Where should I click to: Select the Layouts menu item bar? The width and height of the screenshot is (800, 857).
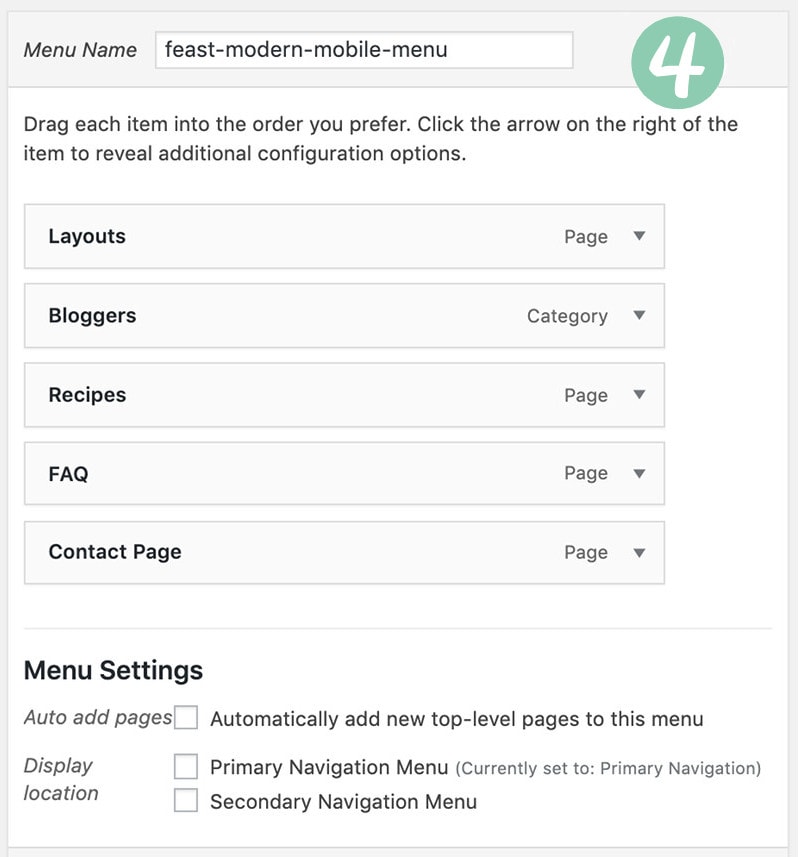[344, 236]
